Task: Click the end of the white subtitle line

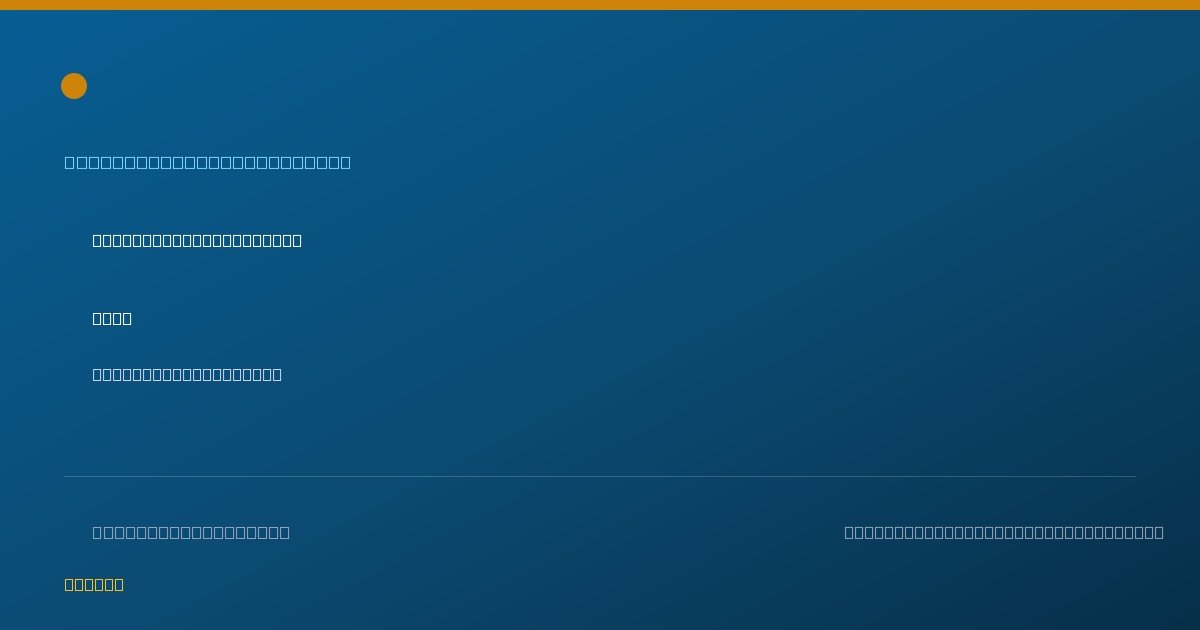Action: pyautogui.click(x=277, y=374)
